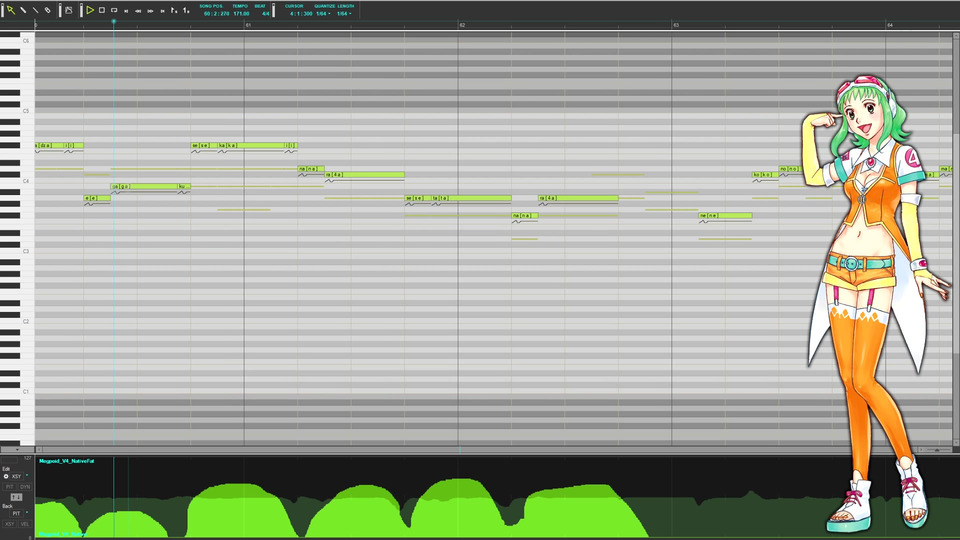This screenshot has width=960, height=540.
Task: Select the pencil tool
Action: (23, 10)
